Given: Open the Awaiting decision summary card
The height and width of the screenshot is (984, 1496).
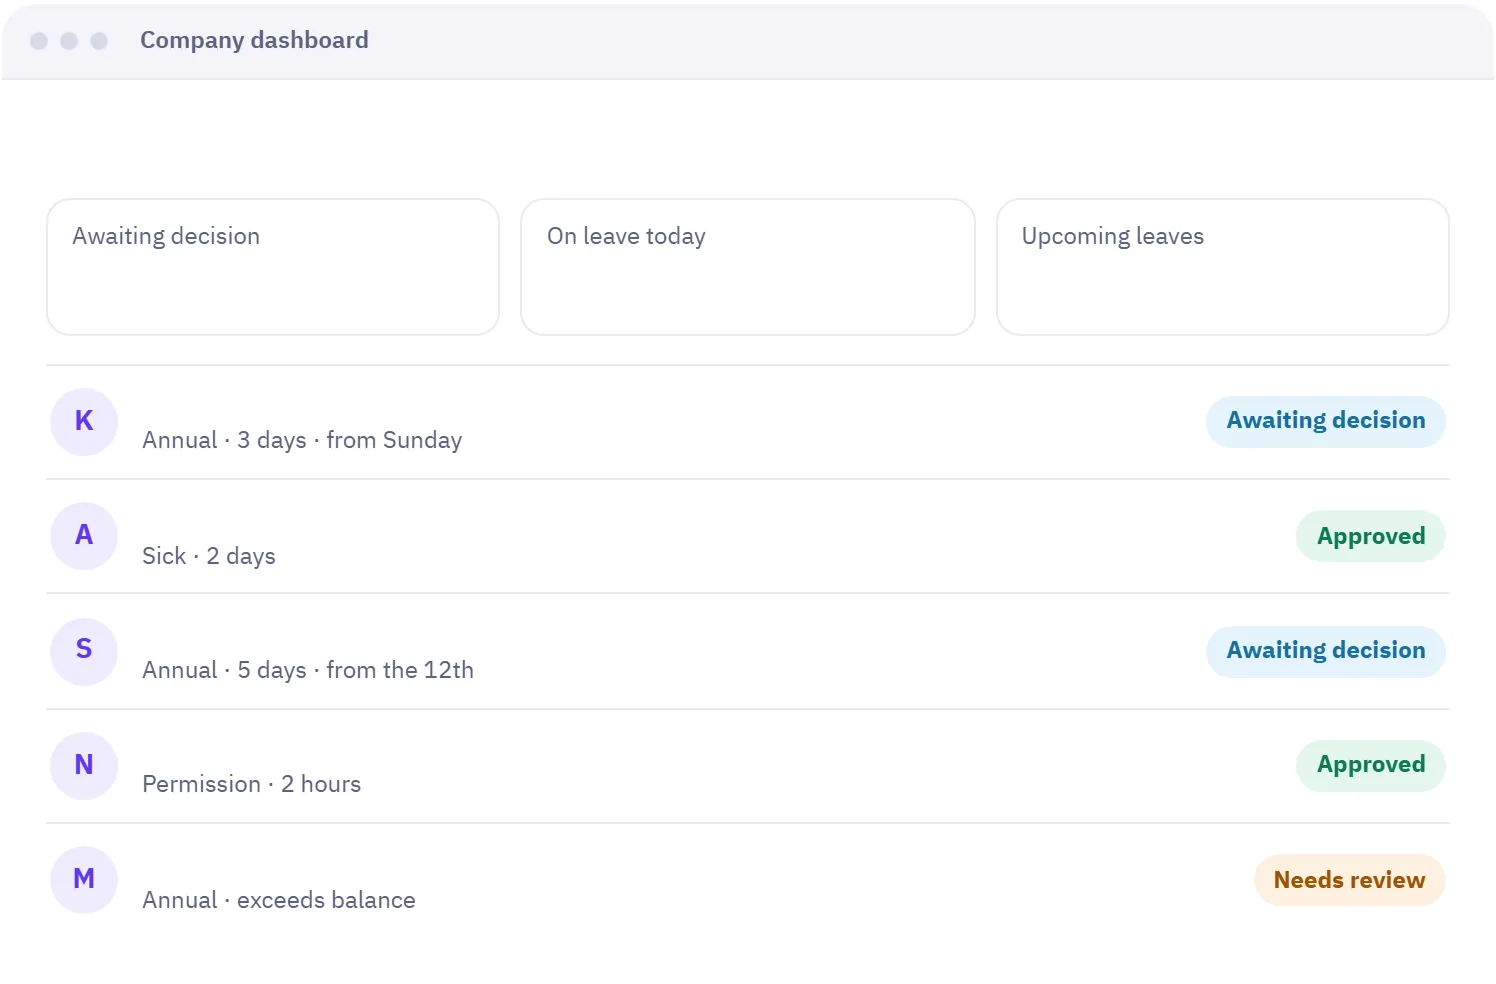Looking at the screenshot, I should [x=273, y=267].
